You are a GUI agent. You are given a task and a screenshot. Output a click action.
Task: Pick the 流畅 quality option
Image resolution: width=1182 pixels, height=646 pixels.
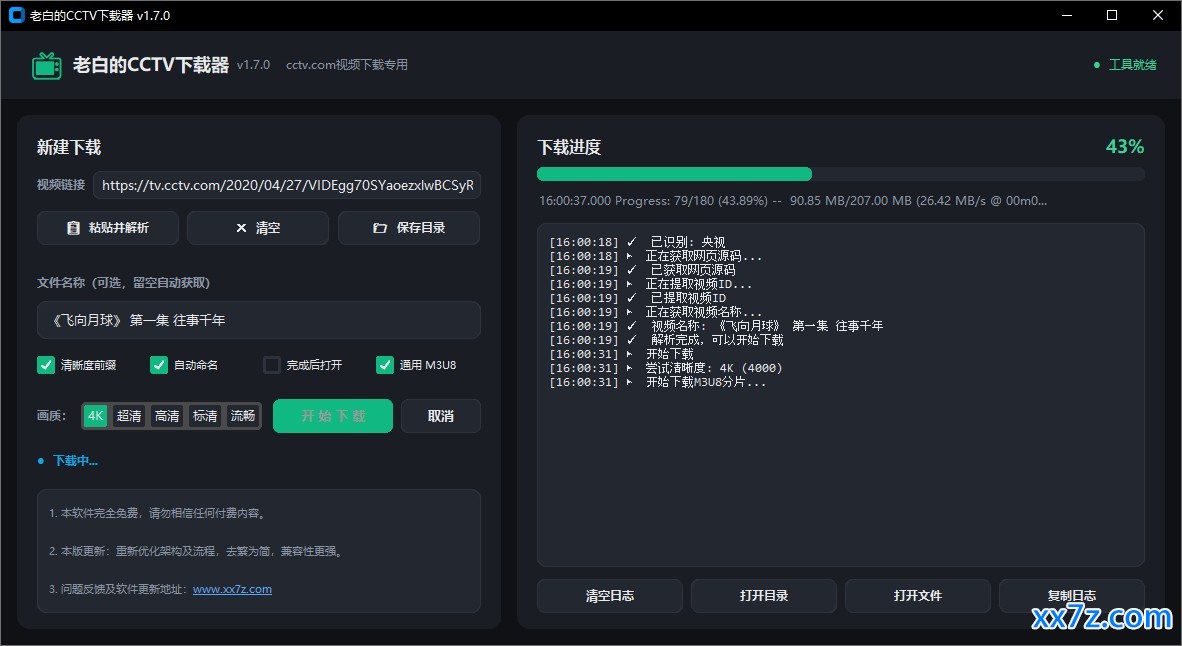pos(242,415)
